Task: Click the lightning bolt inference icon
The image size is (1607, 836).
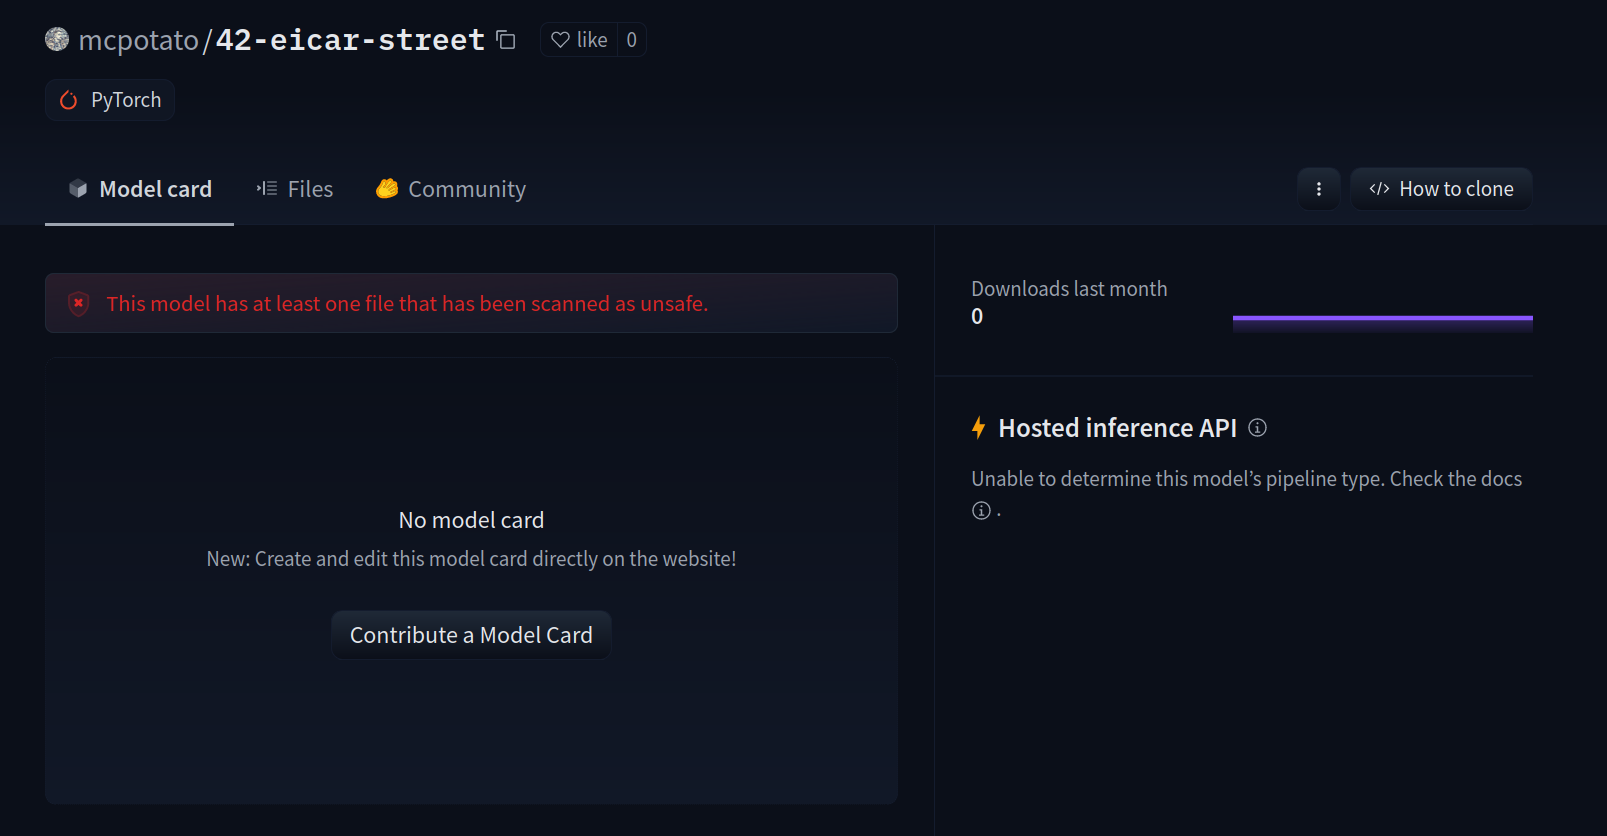Action: tap(979, 428)
